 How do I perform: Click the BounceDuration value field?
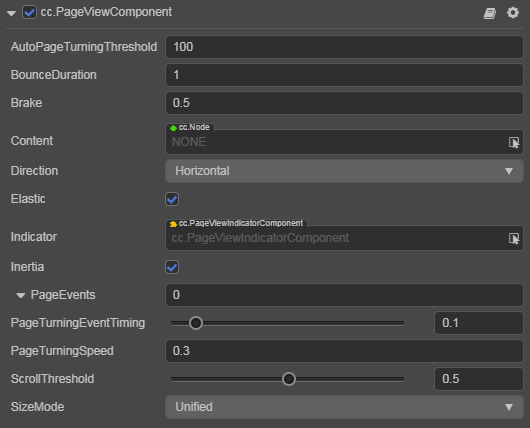tap(344, 75)
